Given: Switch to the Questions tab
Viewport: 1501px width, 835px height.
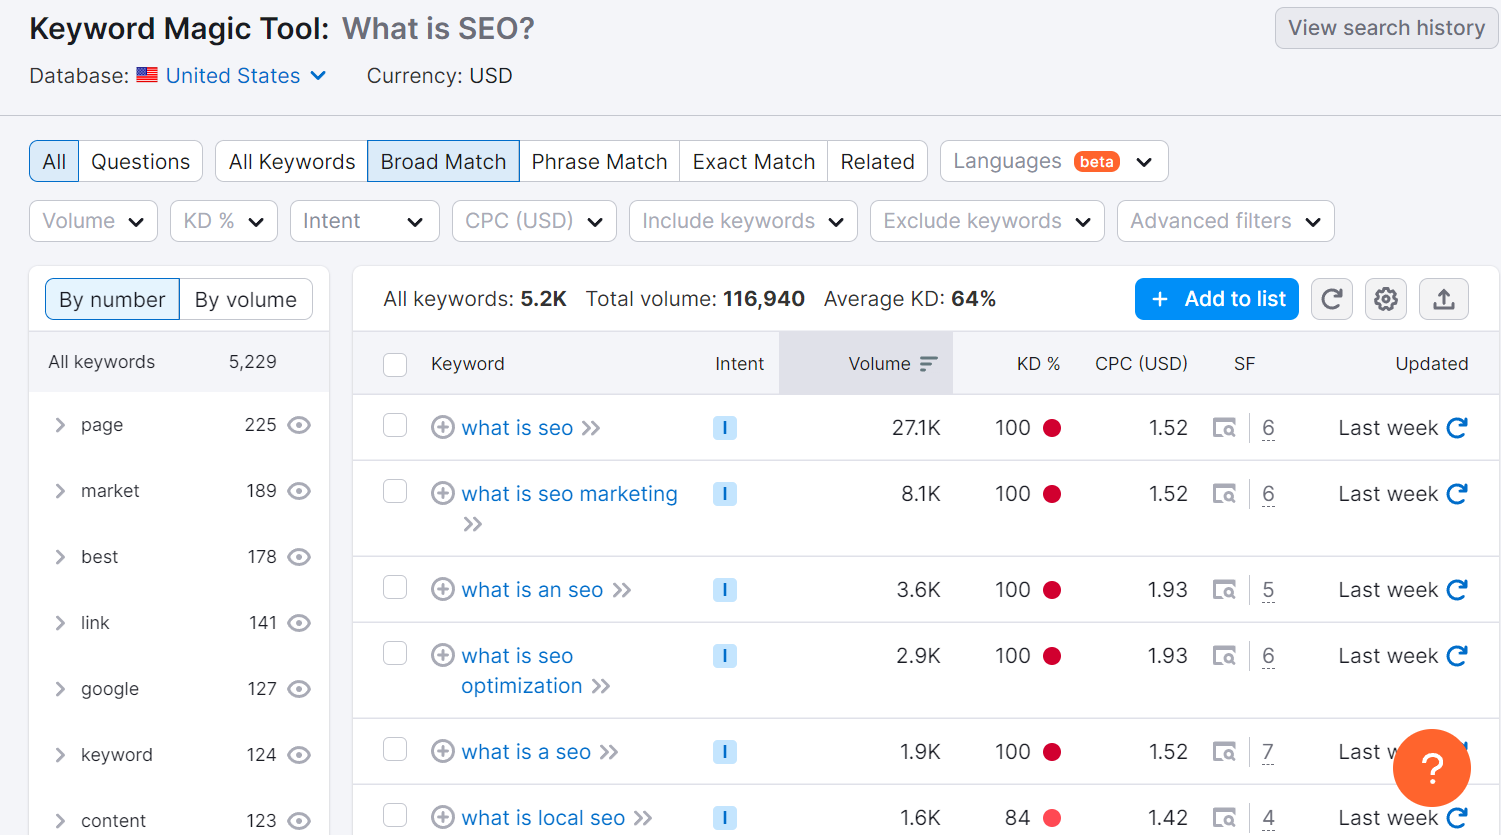Looking at the screenshot, I should pyautogui.click(x=141, y=161).
